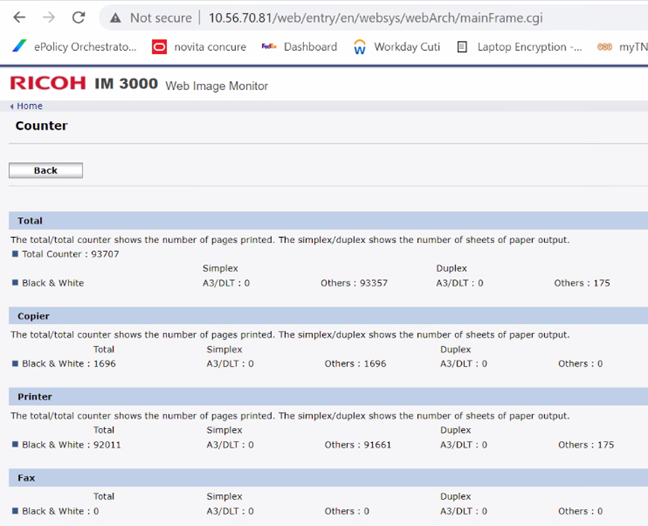Viewport: 648px width, 526px height.
Task: Click the myTN orange favicon
Action: click(x=604, y=47)
